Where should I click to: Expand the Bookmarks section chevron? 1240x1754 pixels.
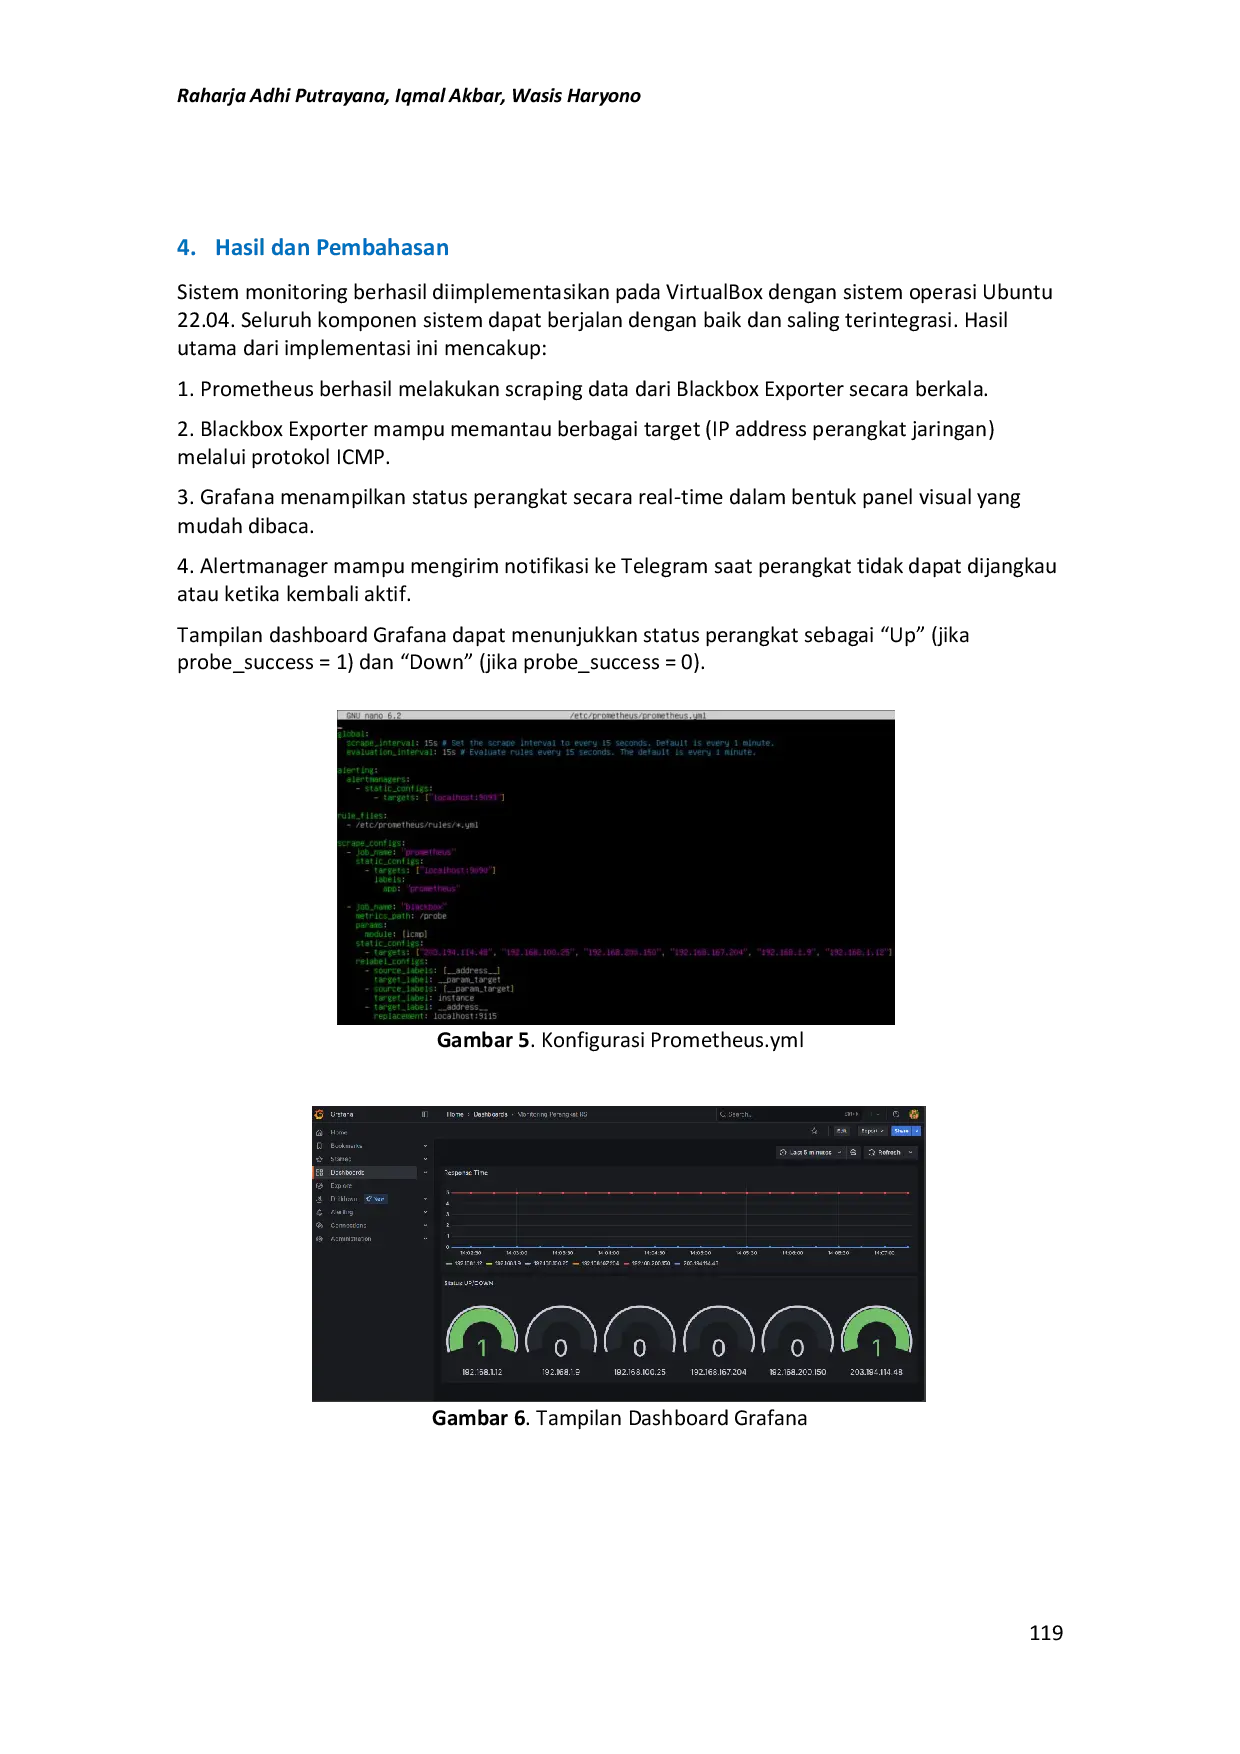click(x=425, y=1146)
